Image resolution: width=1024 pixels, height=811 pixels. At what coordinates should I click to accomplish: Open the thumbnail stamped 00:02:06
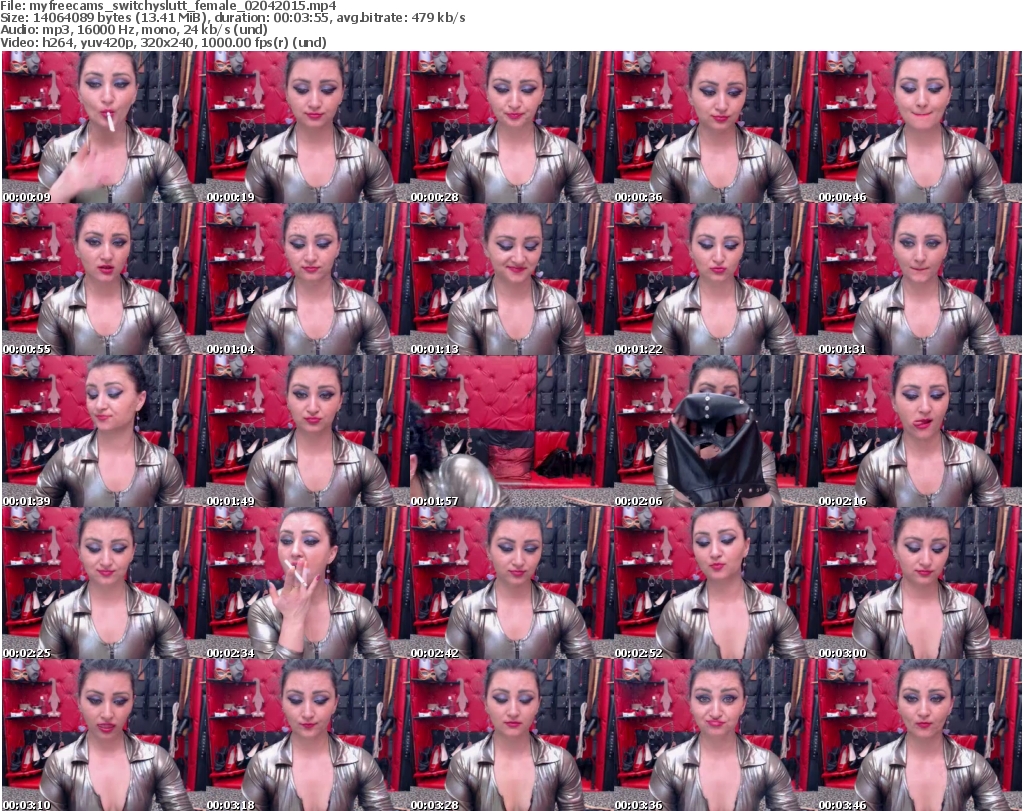715,432
